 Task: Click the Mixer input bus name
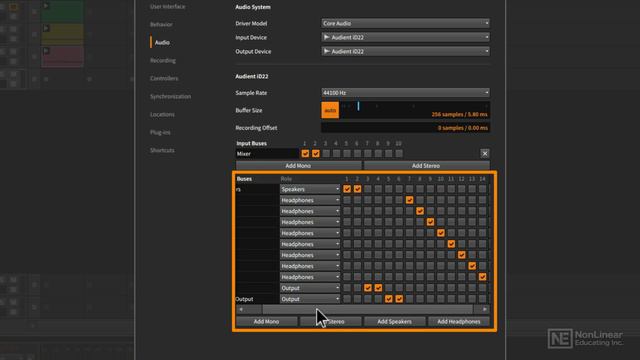pos(267,153)
